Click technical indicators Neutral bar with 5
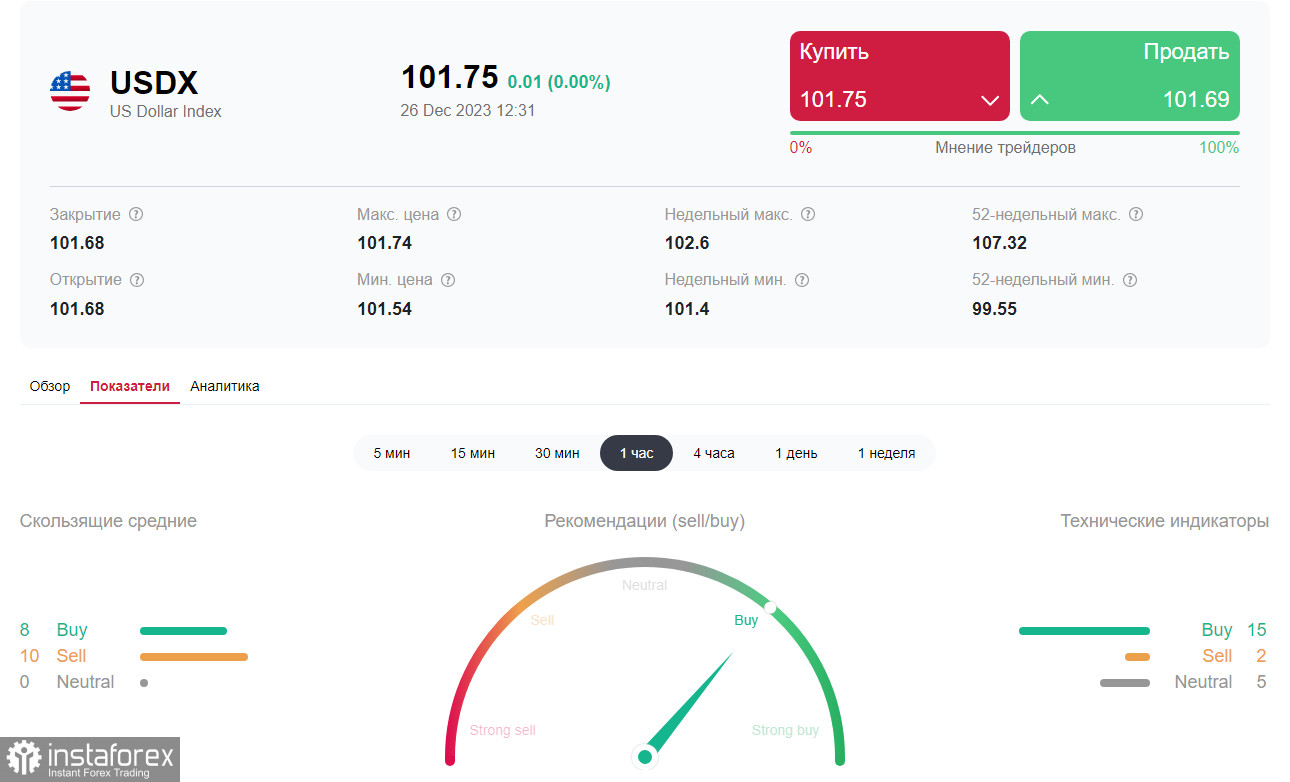The height and width of the screenshot is (782, 1290). tap(1125, 683)
